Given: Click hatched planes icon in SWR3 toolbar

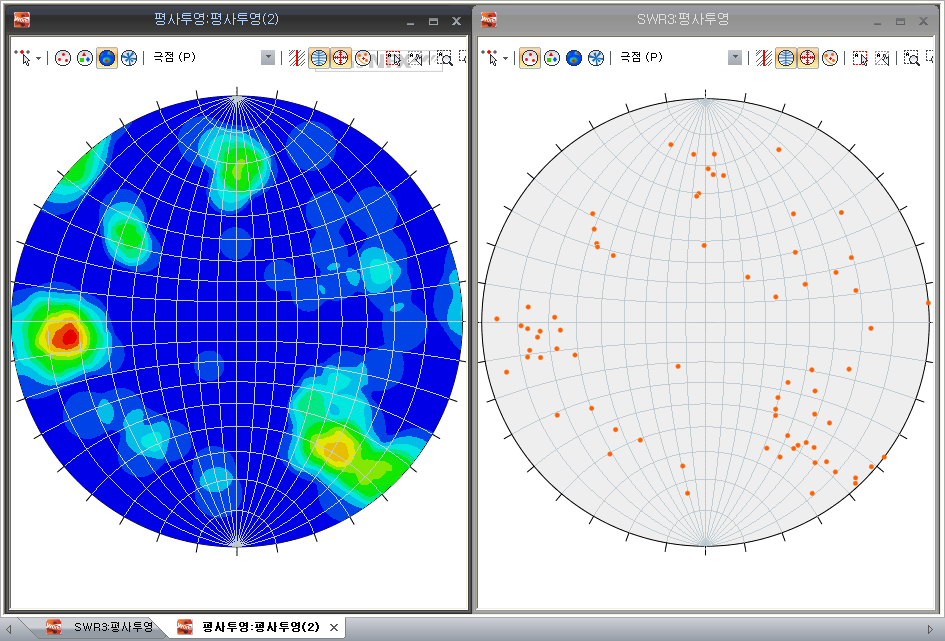Looking at the screenshot, I should [764, 58].
